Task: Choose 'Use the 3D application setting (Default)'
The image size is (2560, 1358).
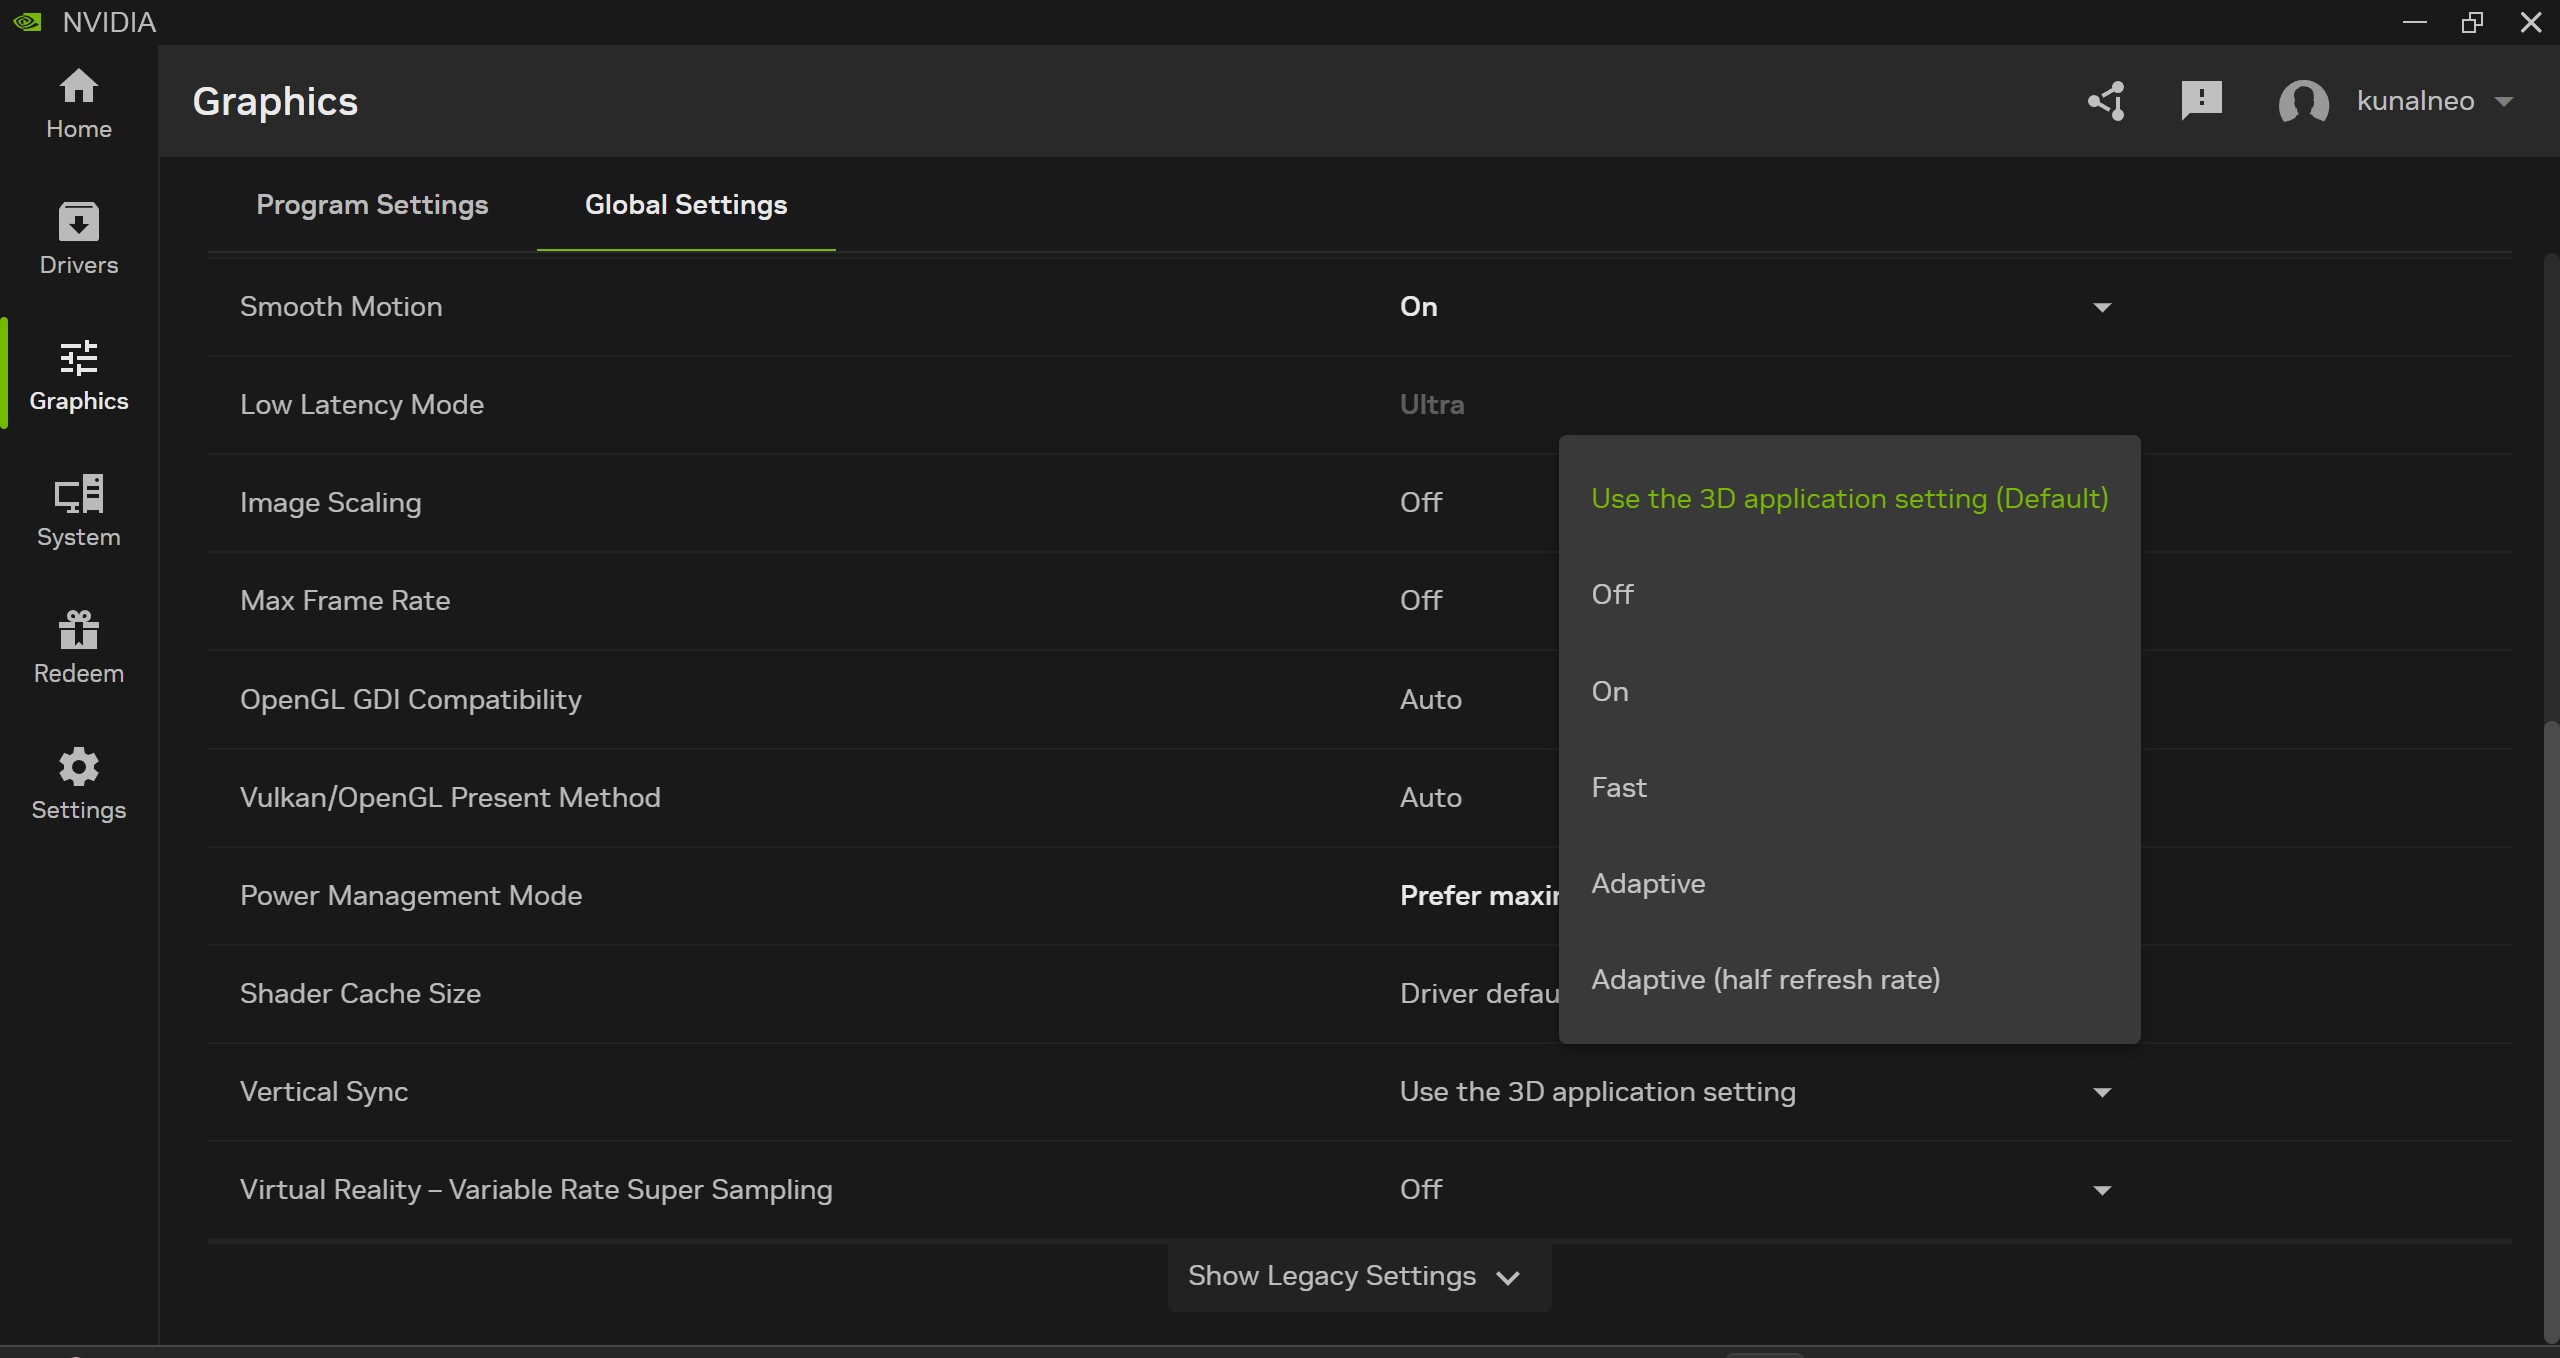Action: (1849, 499)
